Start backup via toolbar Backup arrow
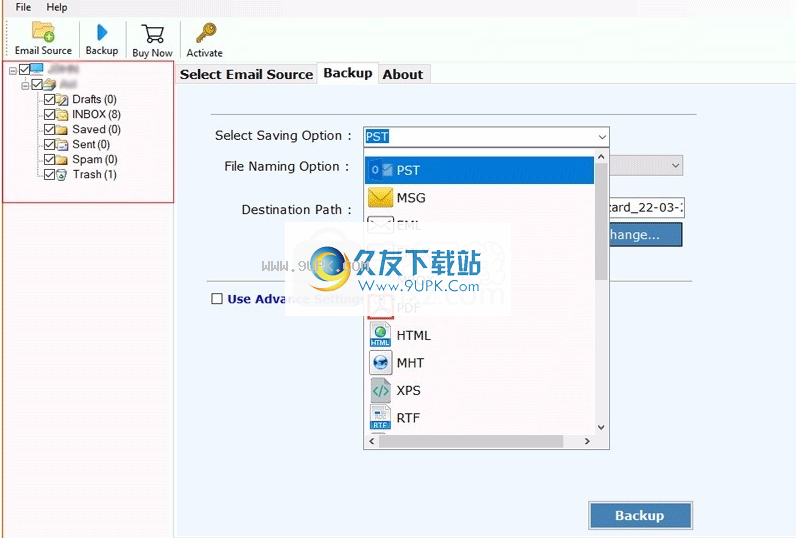 point(102,32)
